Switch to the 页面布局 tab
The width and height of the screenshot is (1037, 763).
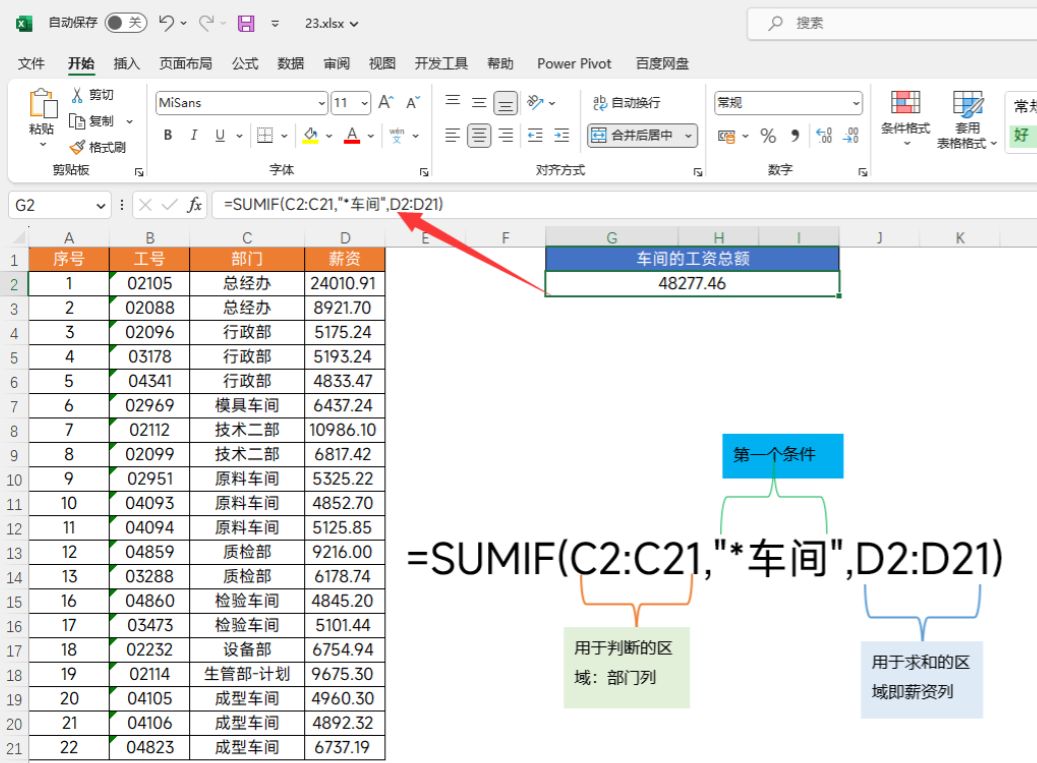[186, 63]
